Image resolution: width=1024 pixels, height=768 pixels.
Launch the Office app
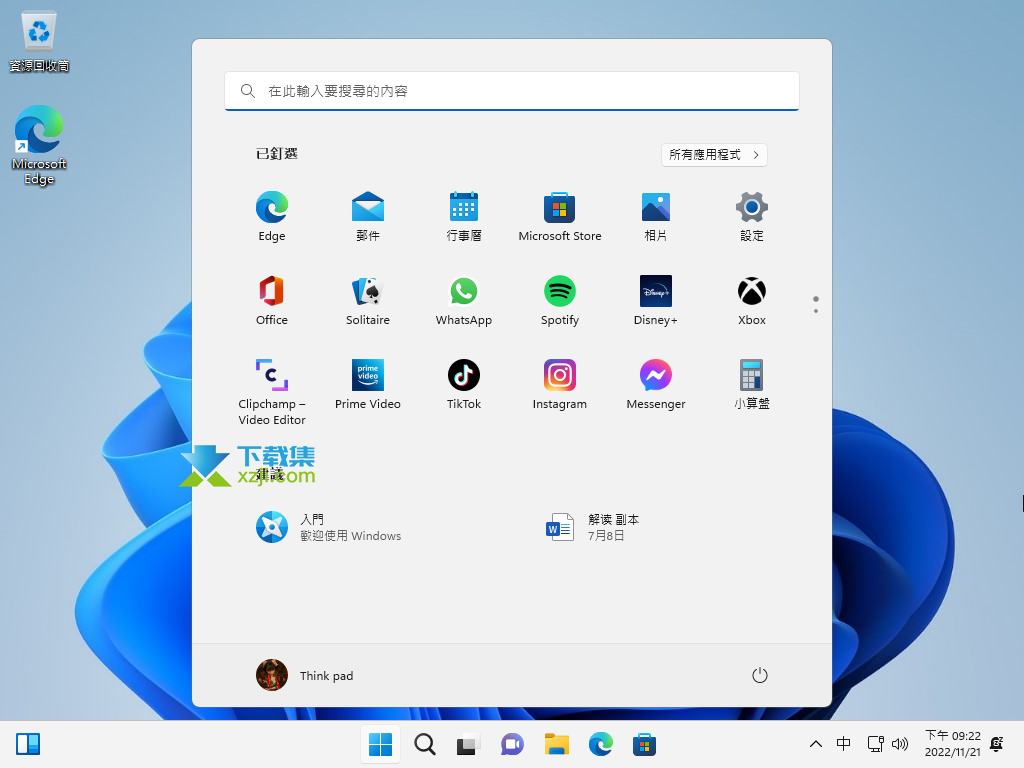272,300
